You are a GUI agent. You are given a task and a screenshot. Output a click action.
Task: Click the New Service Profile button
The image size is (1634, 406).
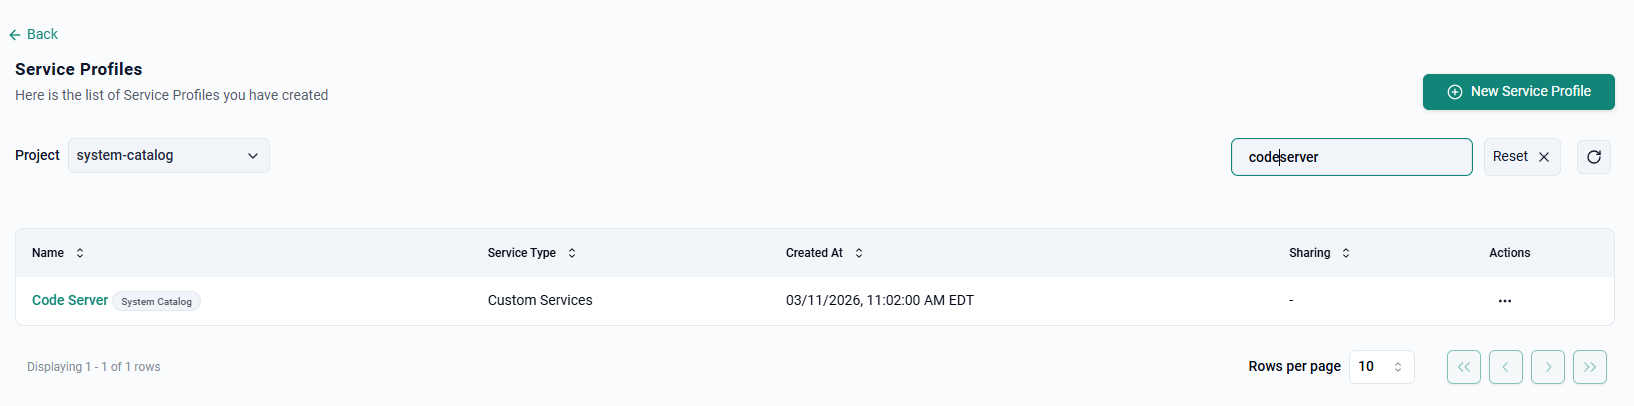click(1518, 92)
